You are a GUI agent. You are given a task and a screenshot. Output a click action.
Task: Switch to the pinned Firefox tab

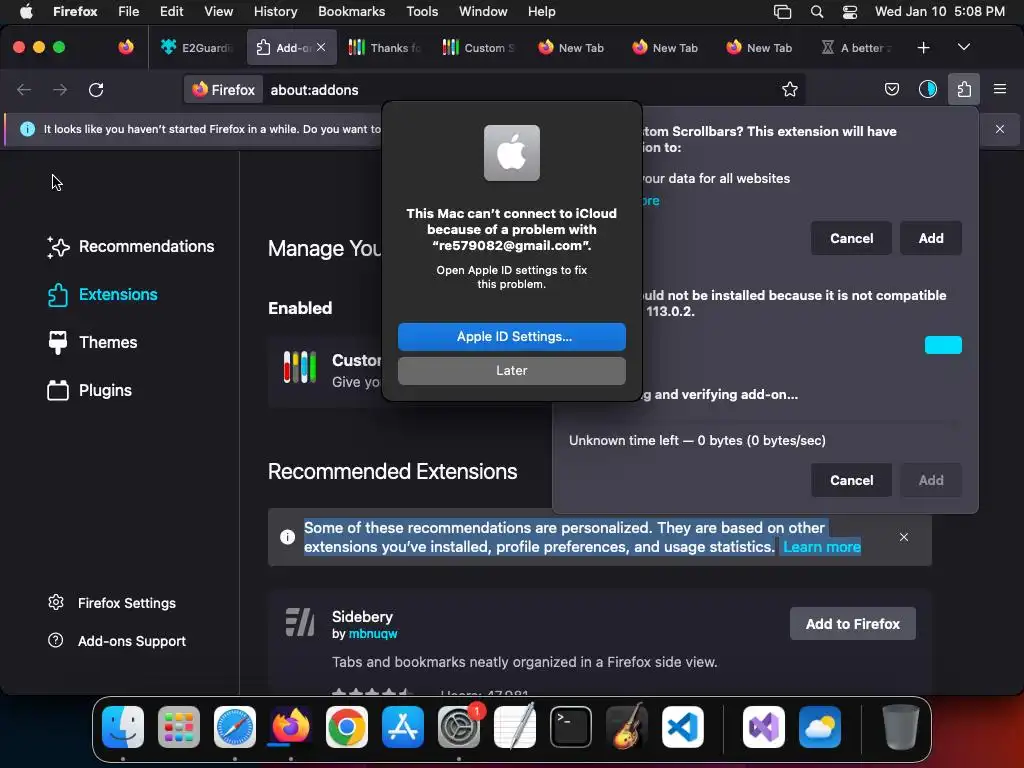pos(126,48)
